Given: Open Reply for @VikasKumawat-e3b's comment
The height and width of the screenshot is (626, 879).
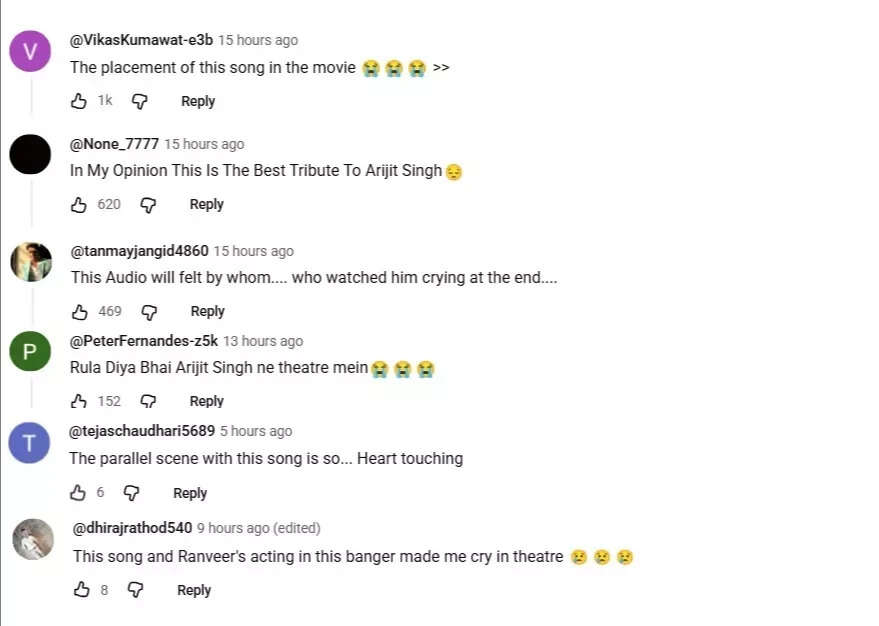Looking at the screenshot, I should click(197, 101).
